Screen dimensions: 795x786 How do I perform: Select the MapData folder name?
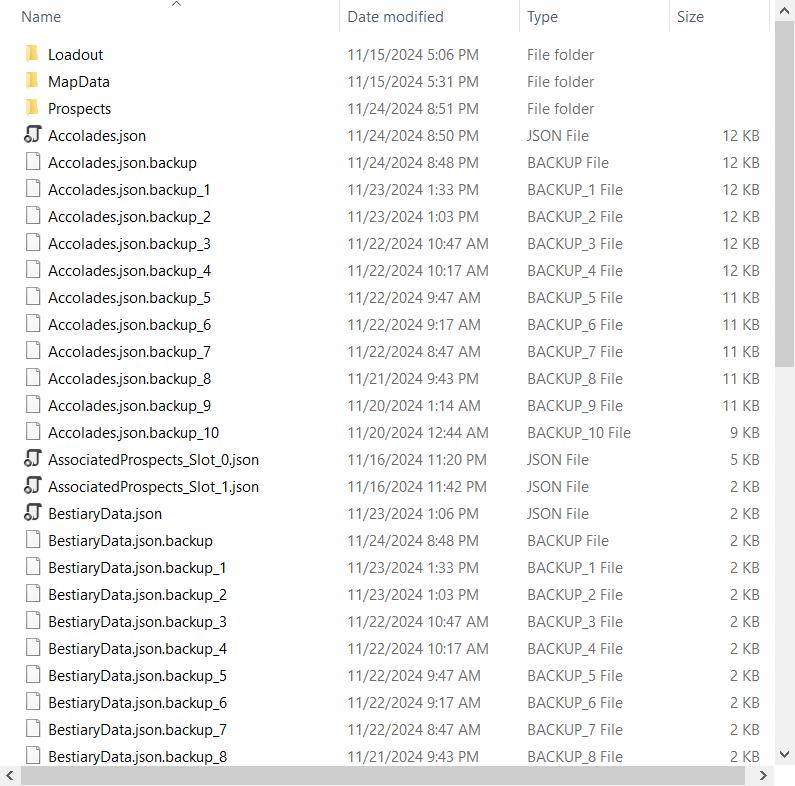click(x=79, y=81)
